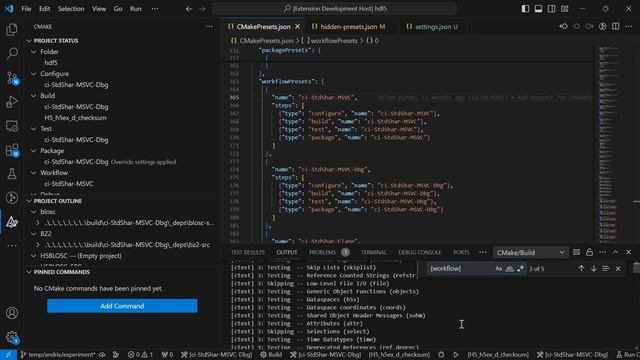Toggle Match Case in output find
640x360 pixels.
[x=498, y=269]
